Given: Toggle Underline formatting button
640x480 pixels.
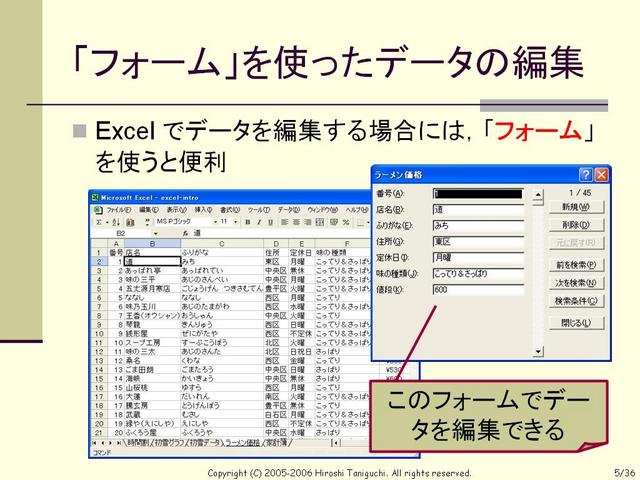Looking at the screenshot, I should pyautogui.click(x=270, y=222).
